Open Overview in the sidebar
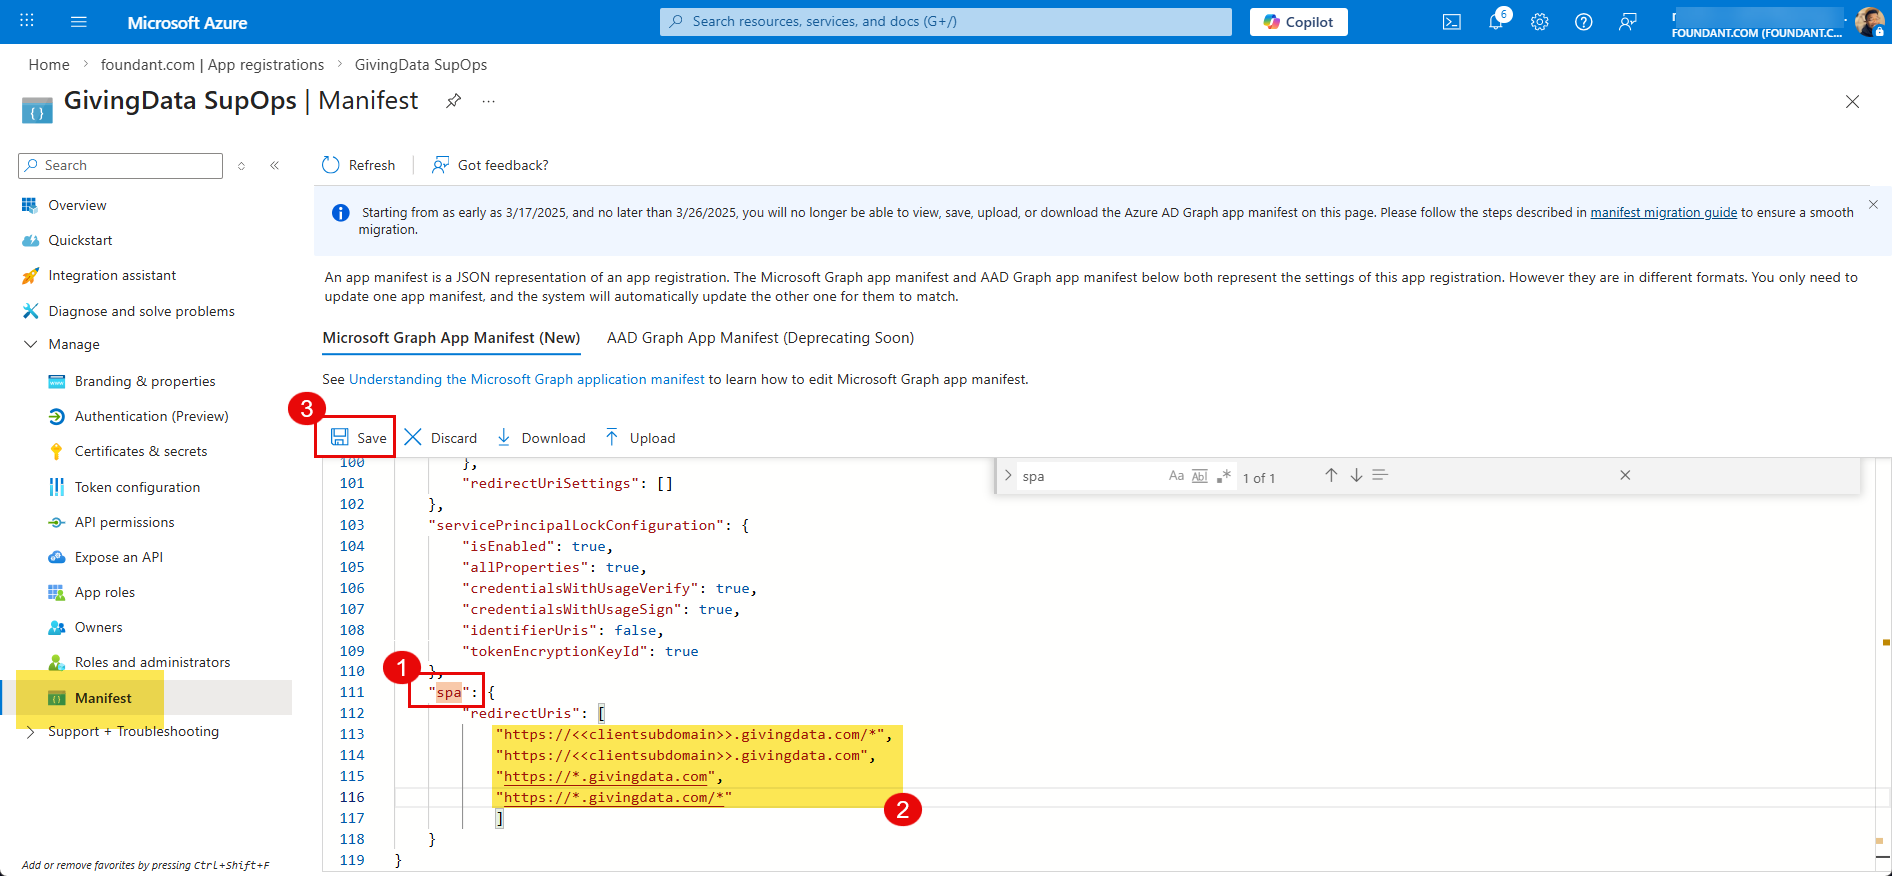This screenshot has width=1892, height=876. click(x=77, y=205)
